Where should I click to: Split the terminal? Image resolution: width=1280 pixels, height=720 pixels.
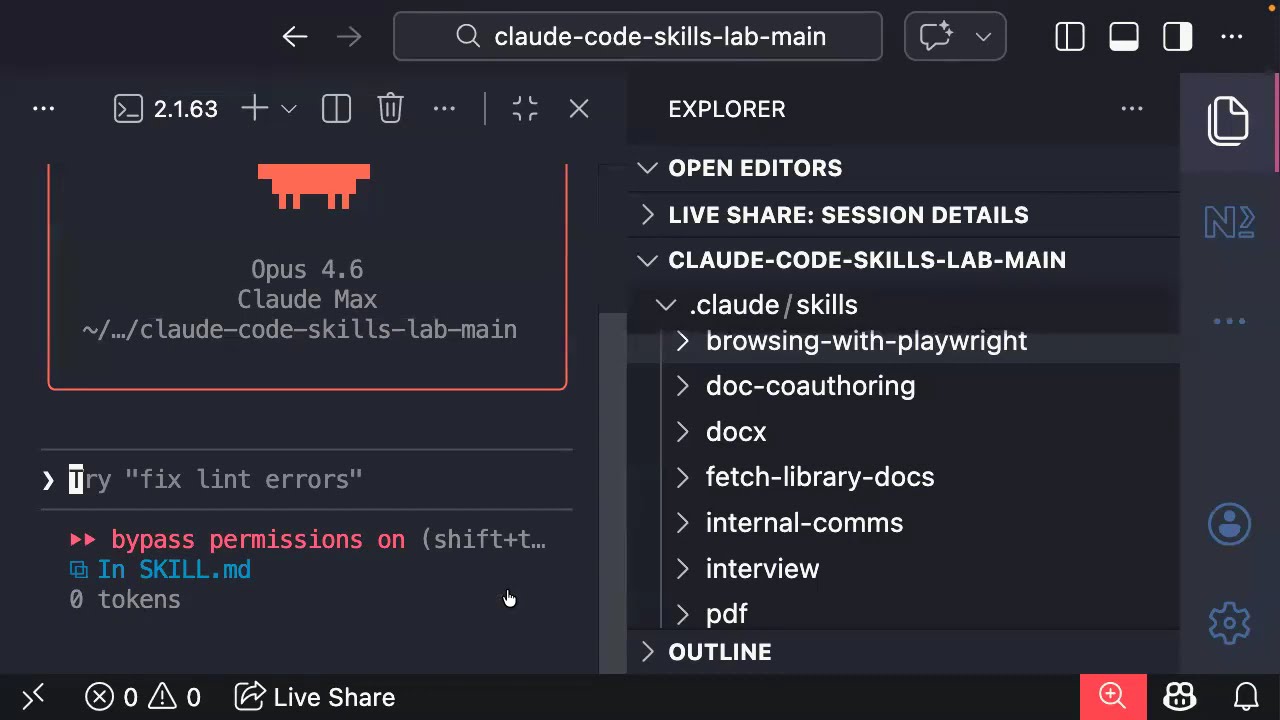[336, 109]
